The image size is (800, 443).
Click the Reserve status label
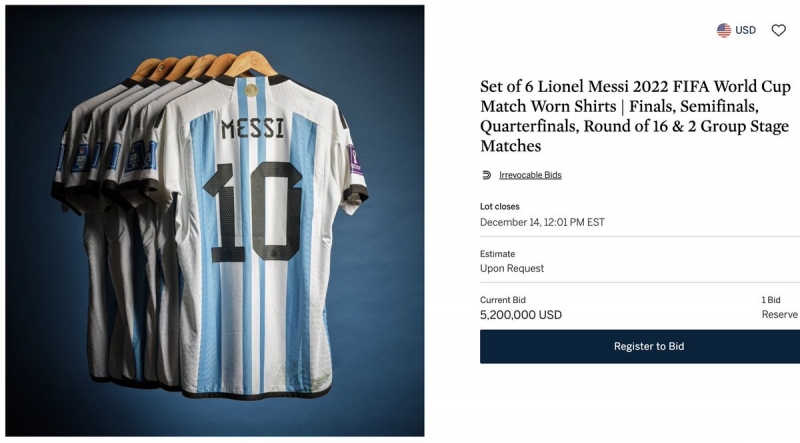[780, 314]
